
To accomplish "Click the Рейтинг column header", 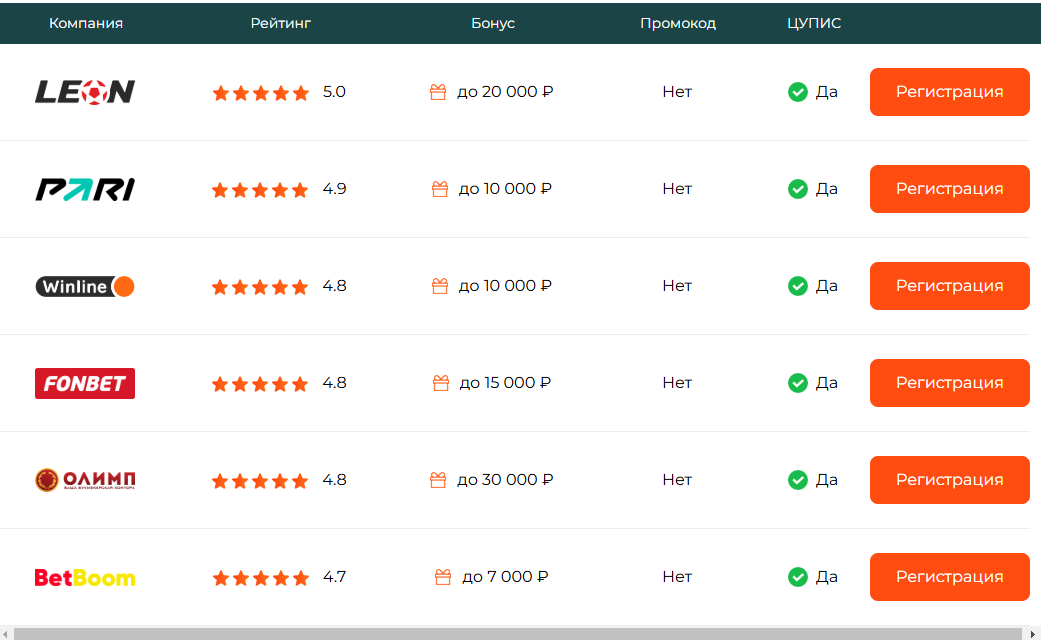I will pyautogui.click(x=281, y=24).
